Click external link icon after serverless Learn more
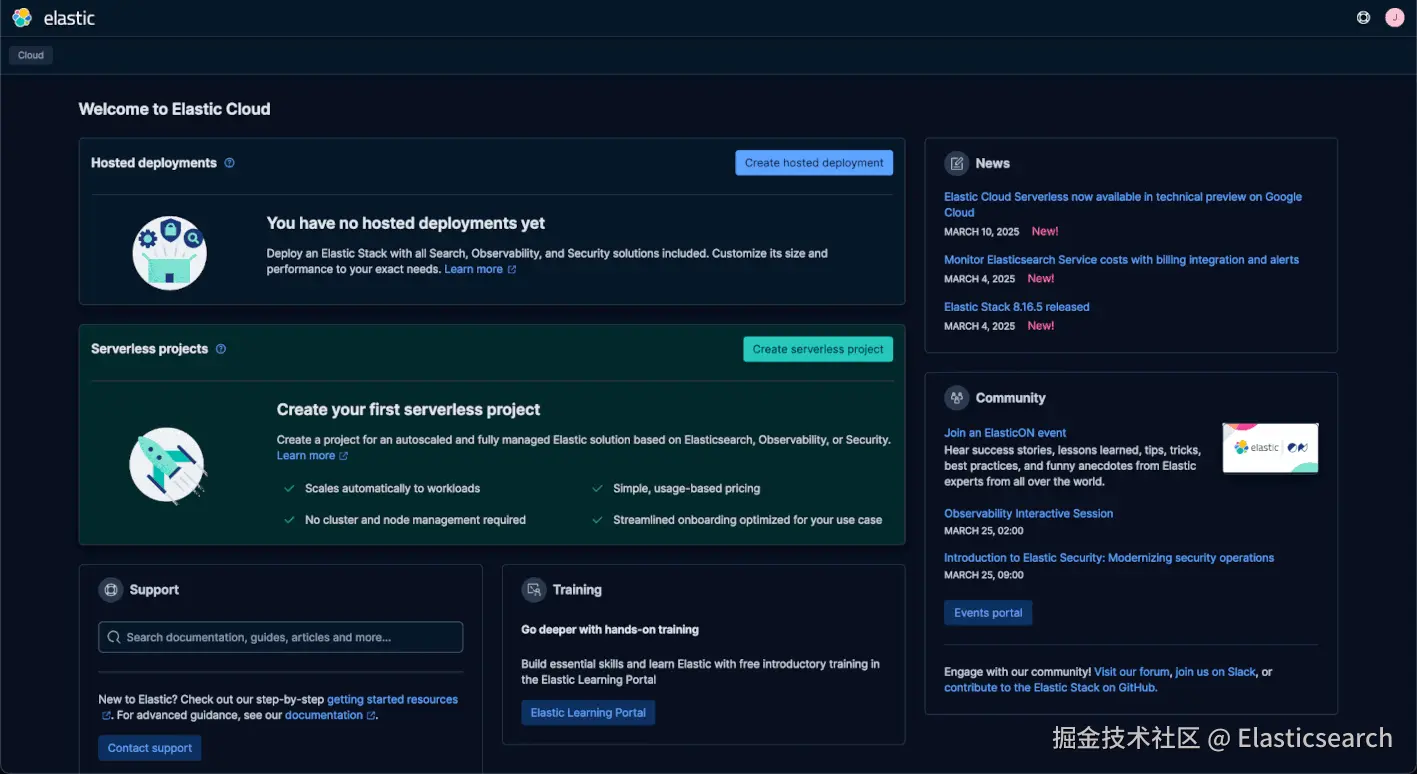 click(344, 456)
